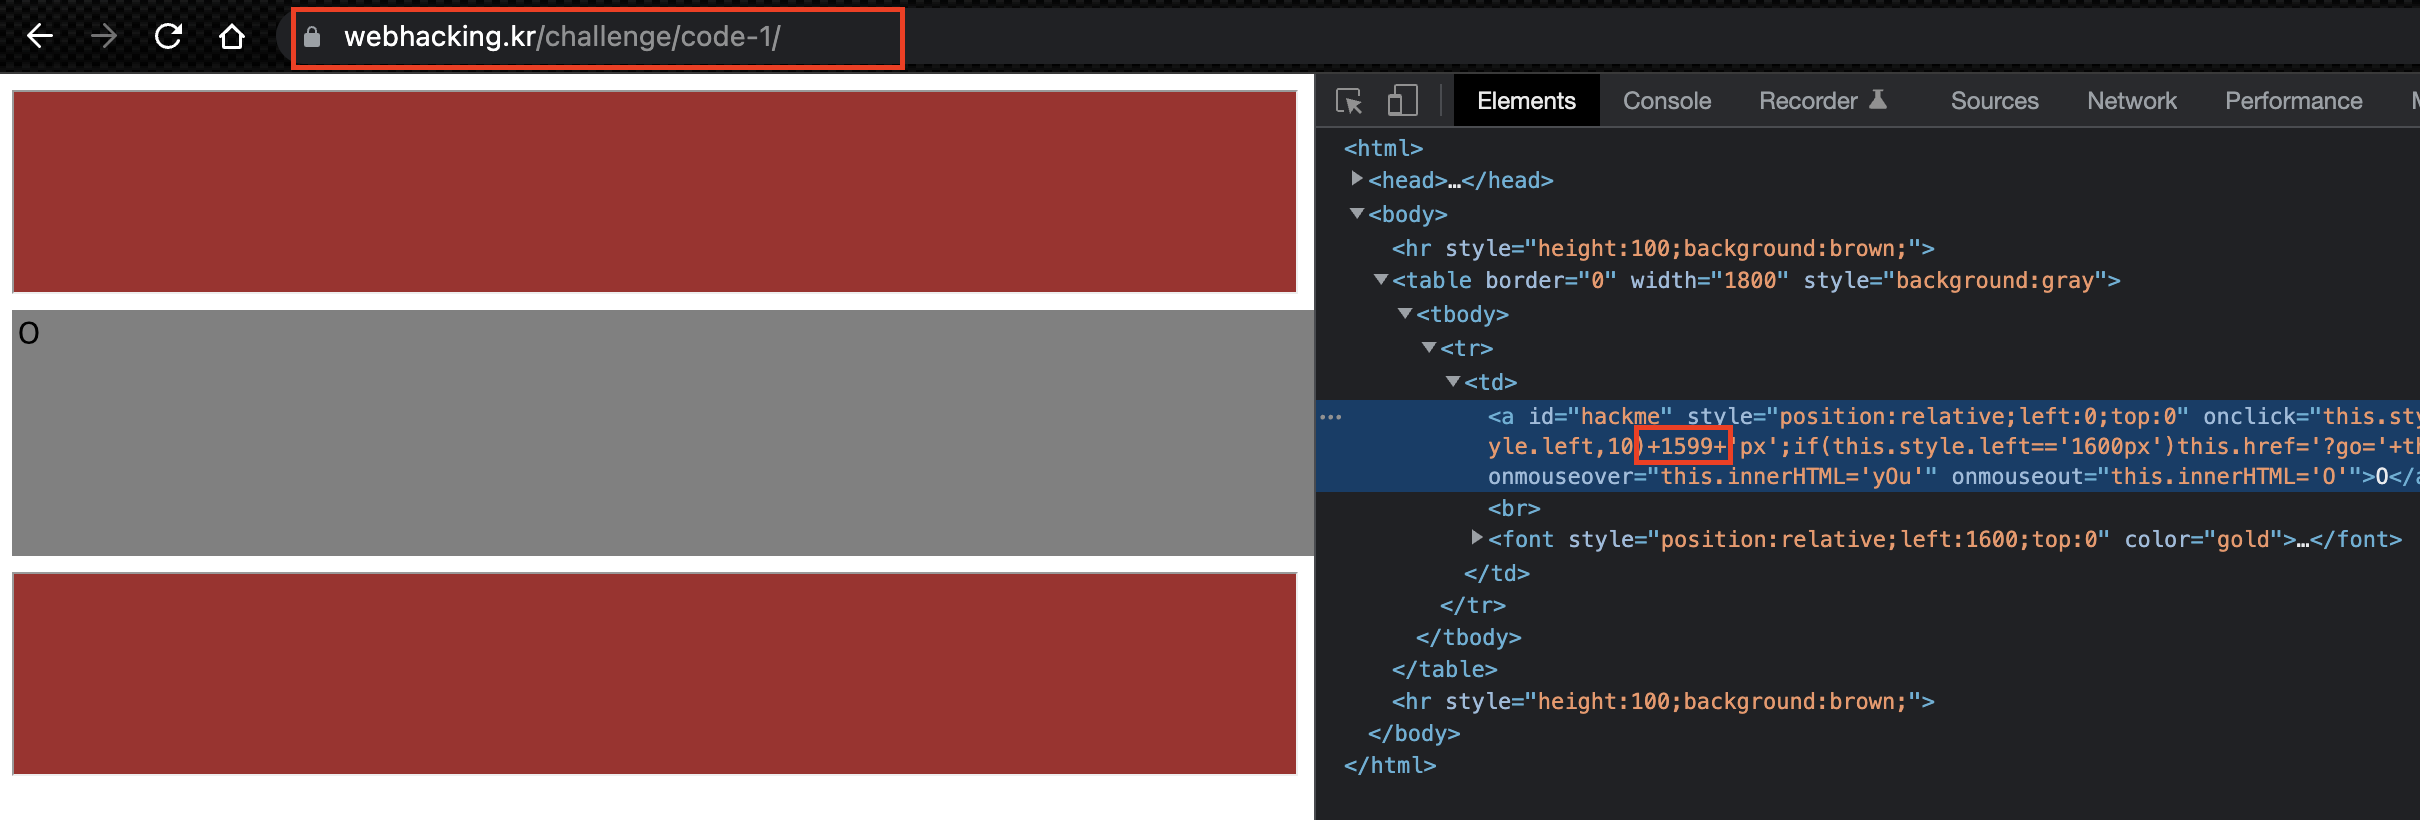Switch to the Elements tab
Viewport: 2420px width, 820px height.
1526,101
